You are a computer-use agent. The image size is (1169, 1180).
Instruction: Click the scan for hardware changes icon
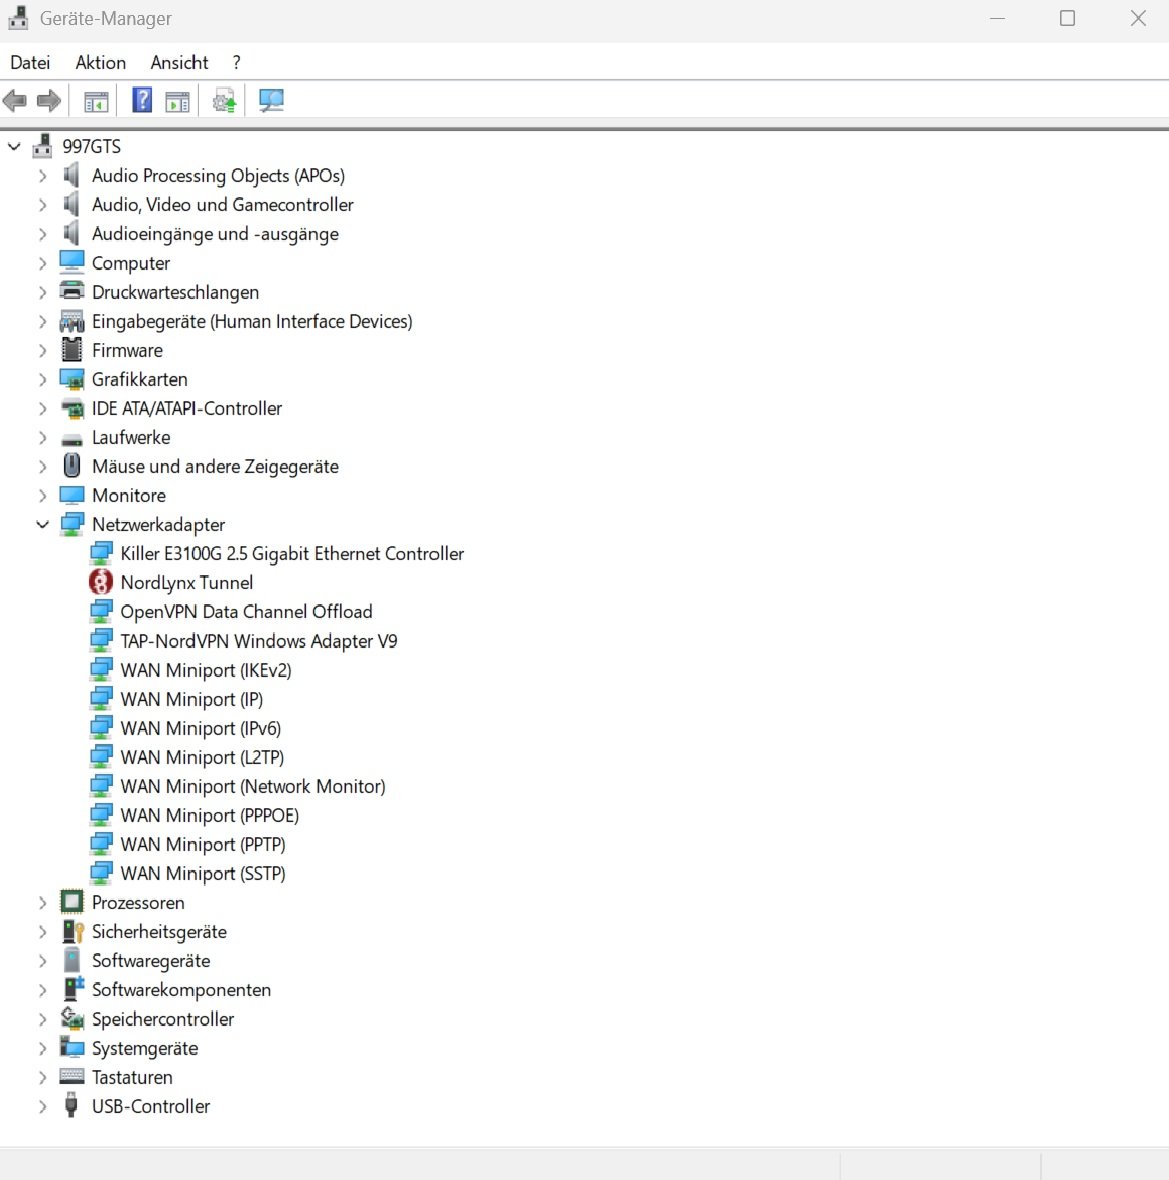[271, 100]
